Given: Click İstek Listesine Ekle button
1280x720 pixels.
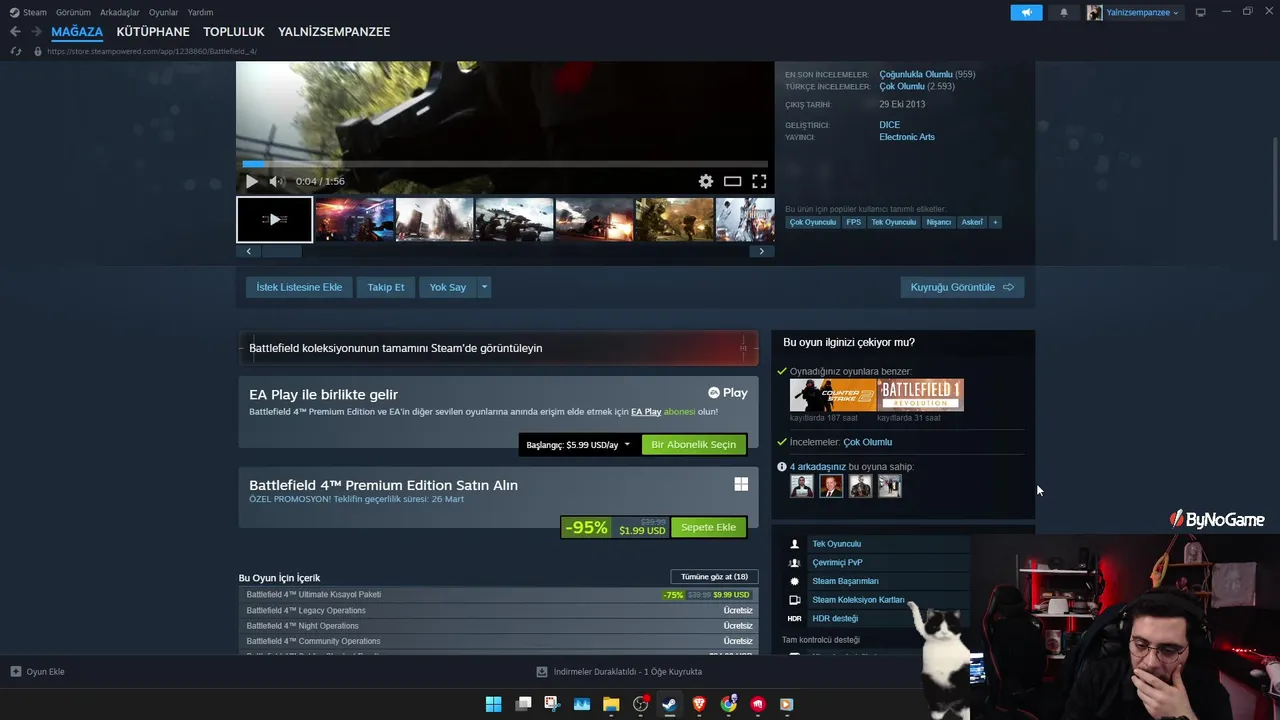Looking at the screenshot, I should [x=299, y=287].
